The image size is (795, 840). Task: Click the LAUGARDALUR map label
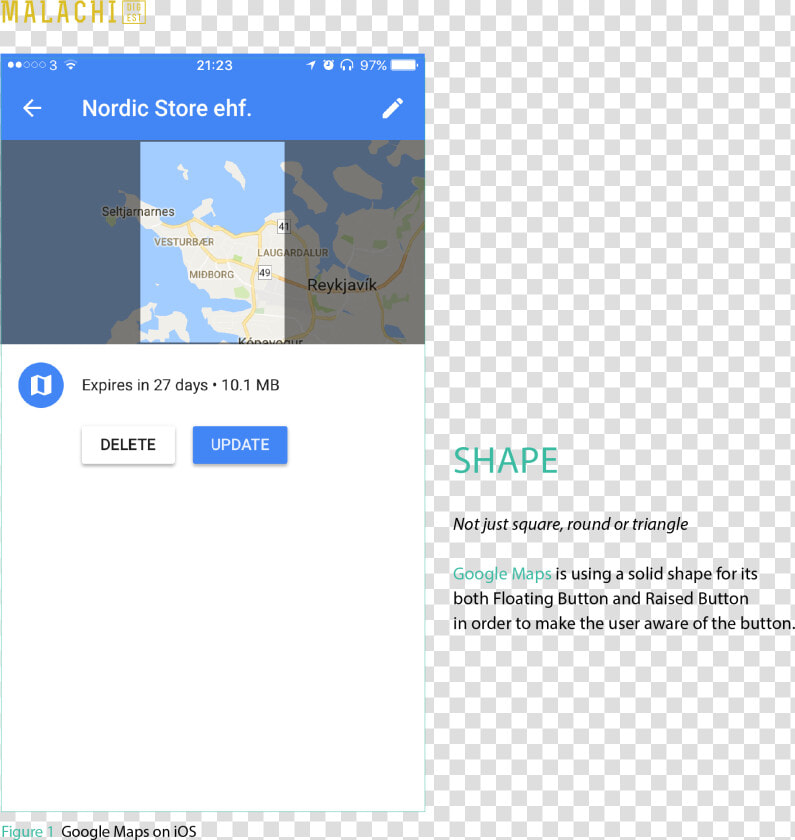pyautogui.click(x=292, y=252)
